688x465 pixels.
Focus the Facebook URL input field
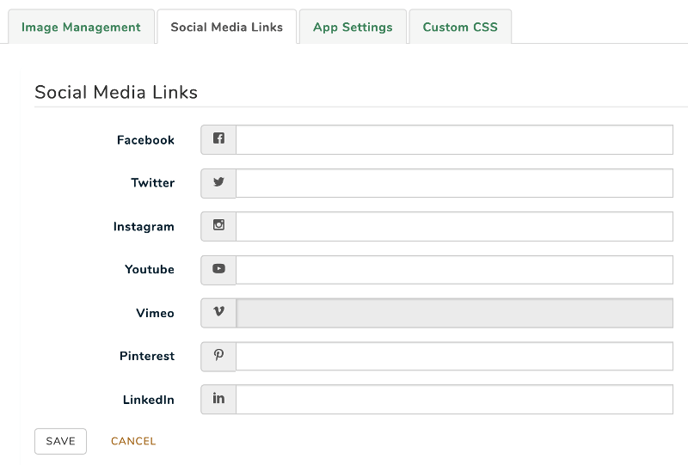(455, 140)
